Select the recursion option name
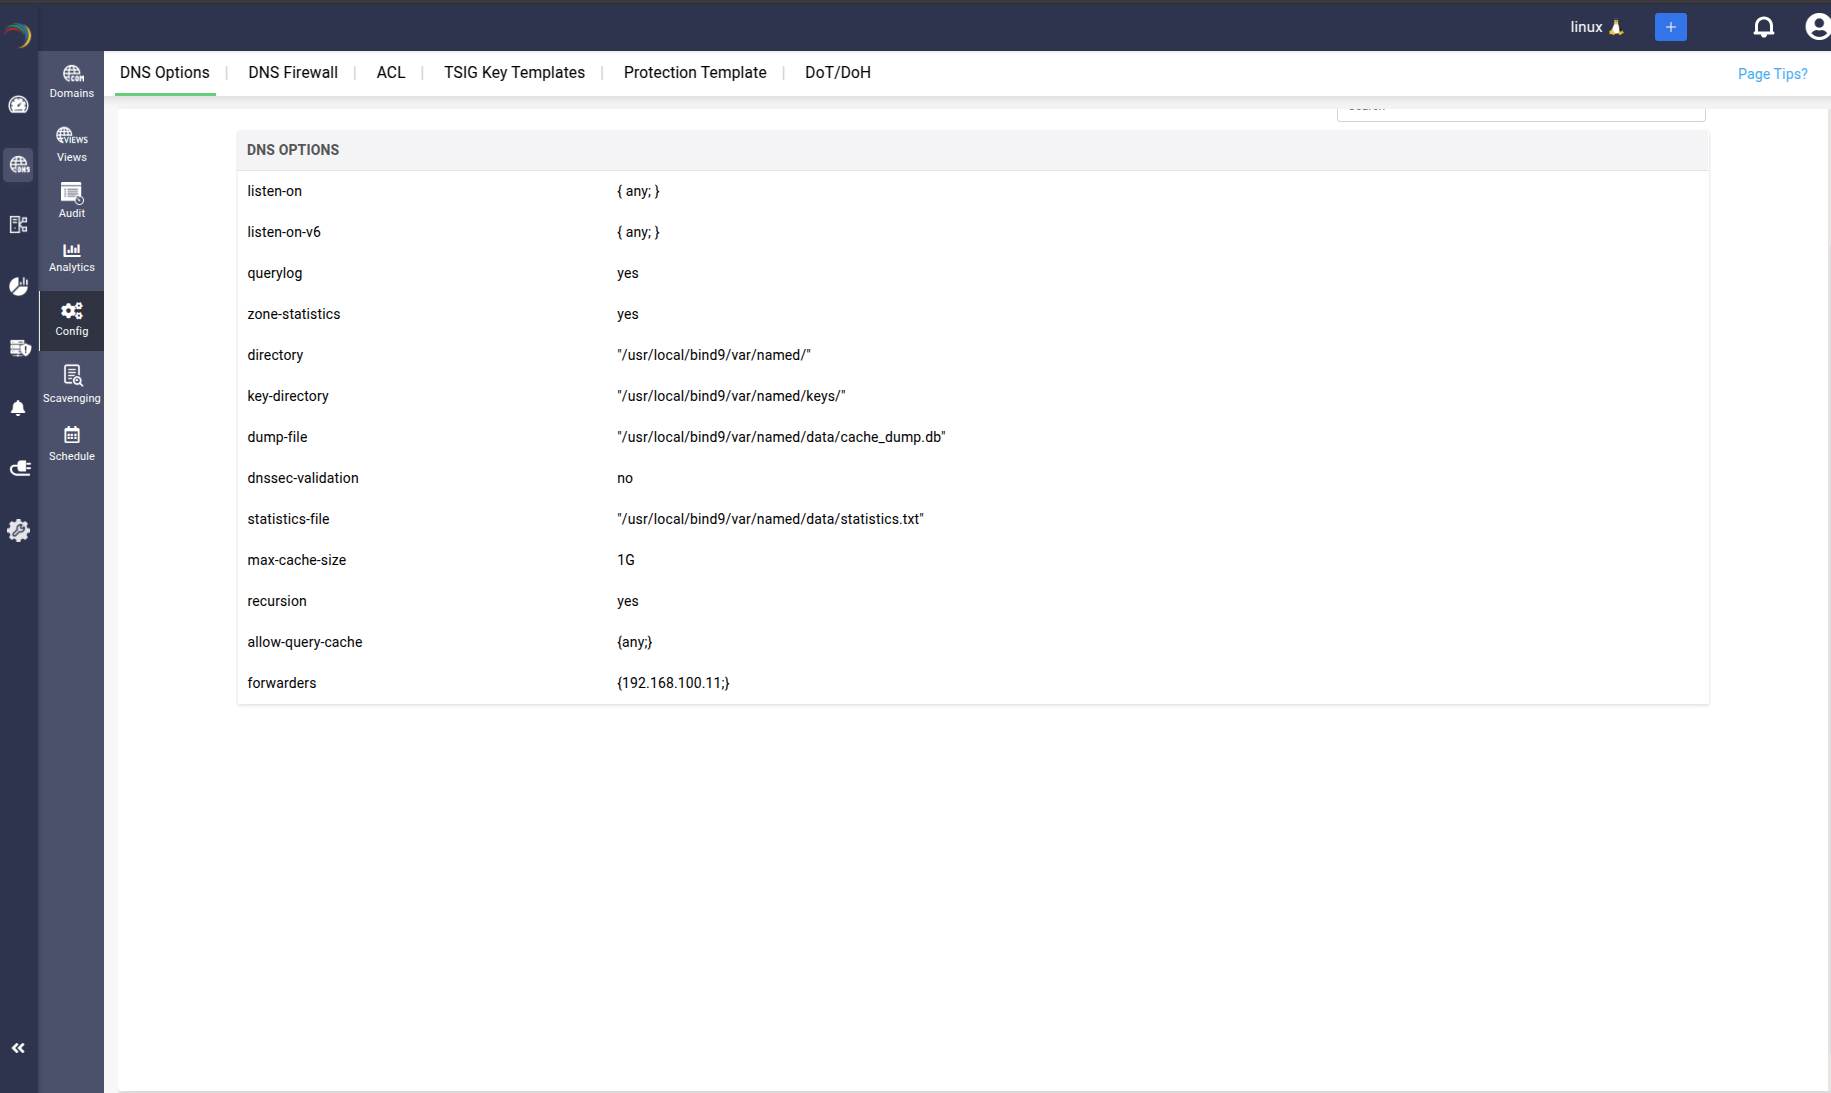This screenshot has width=1831, height=1093. click(x=277, y=602)
